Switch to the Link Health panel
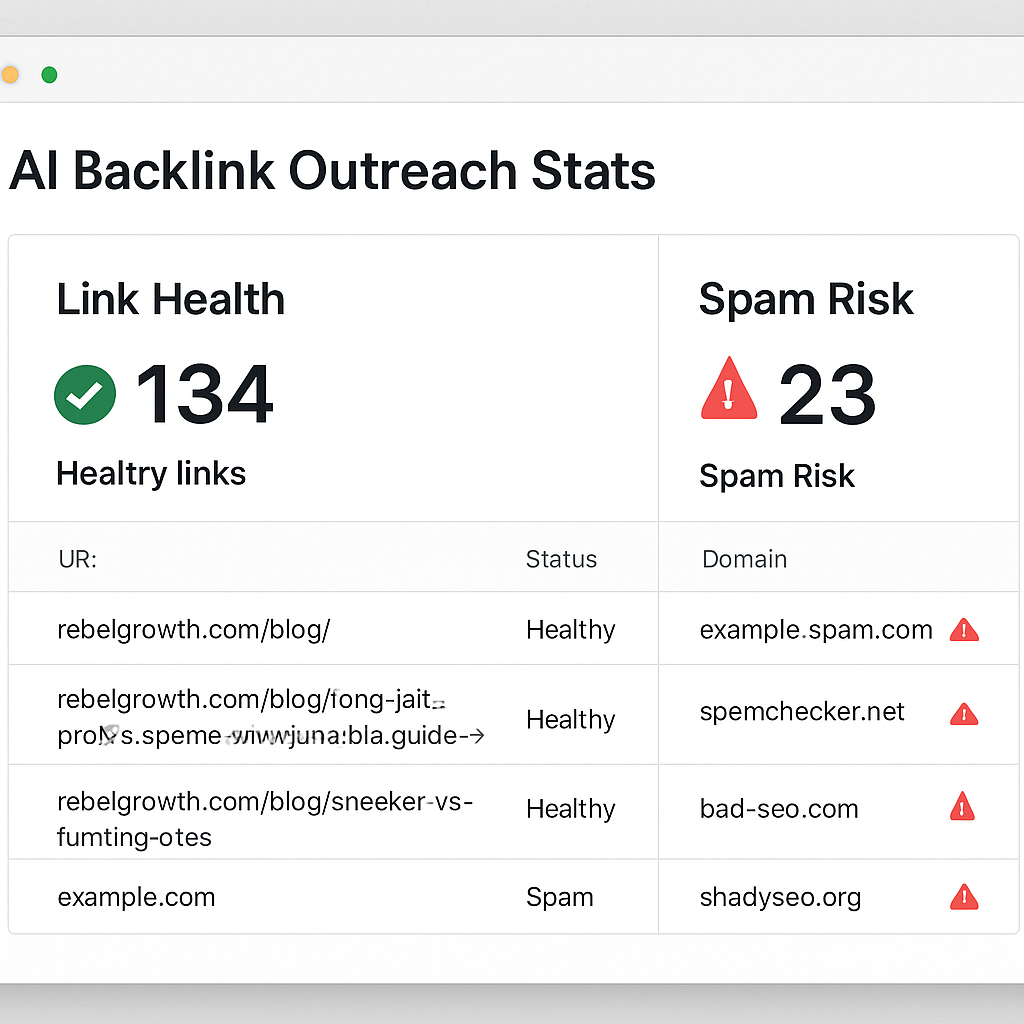 [x=170, y=298]
